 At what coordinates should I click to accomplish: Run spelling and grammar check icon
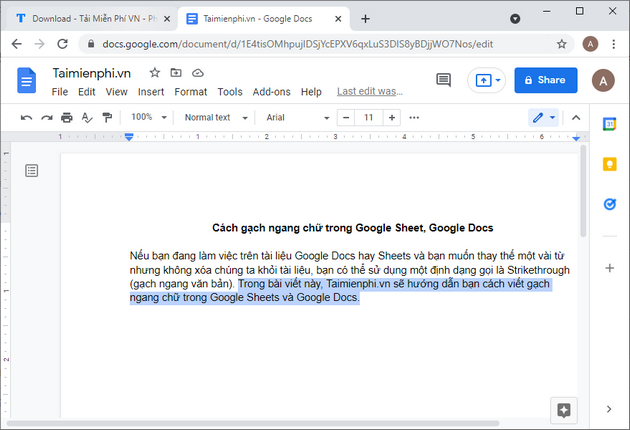[87, 118]
